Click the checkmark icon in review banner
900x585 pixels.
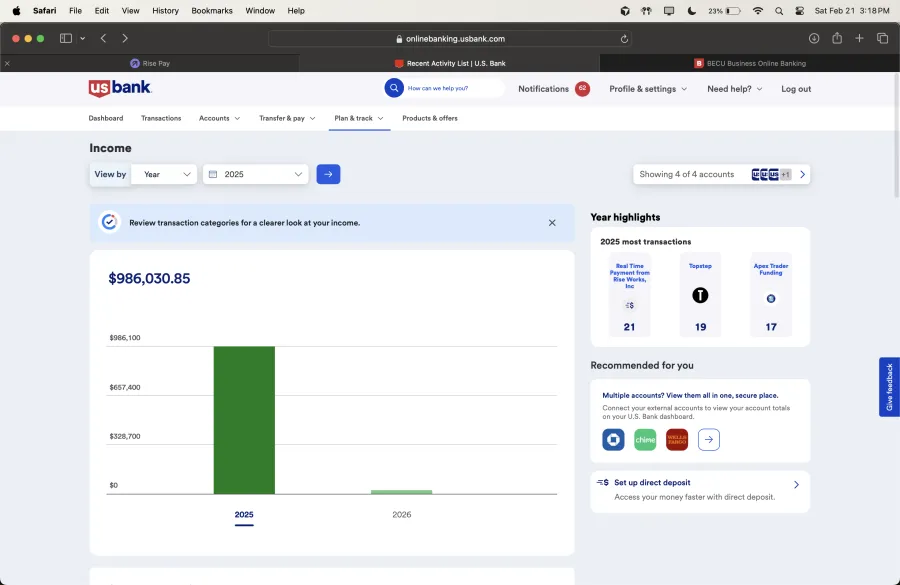109,222
